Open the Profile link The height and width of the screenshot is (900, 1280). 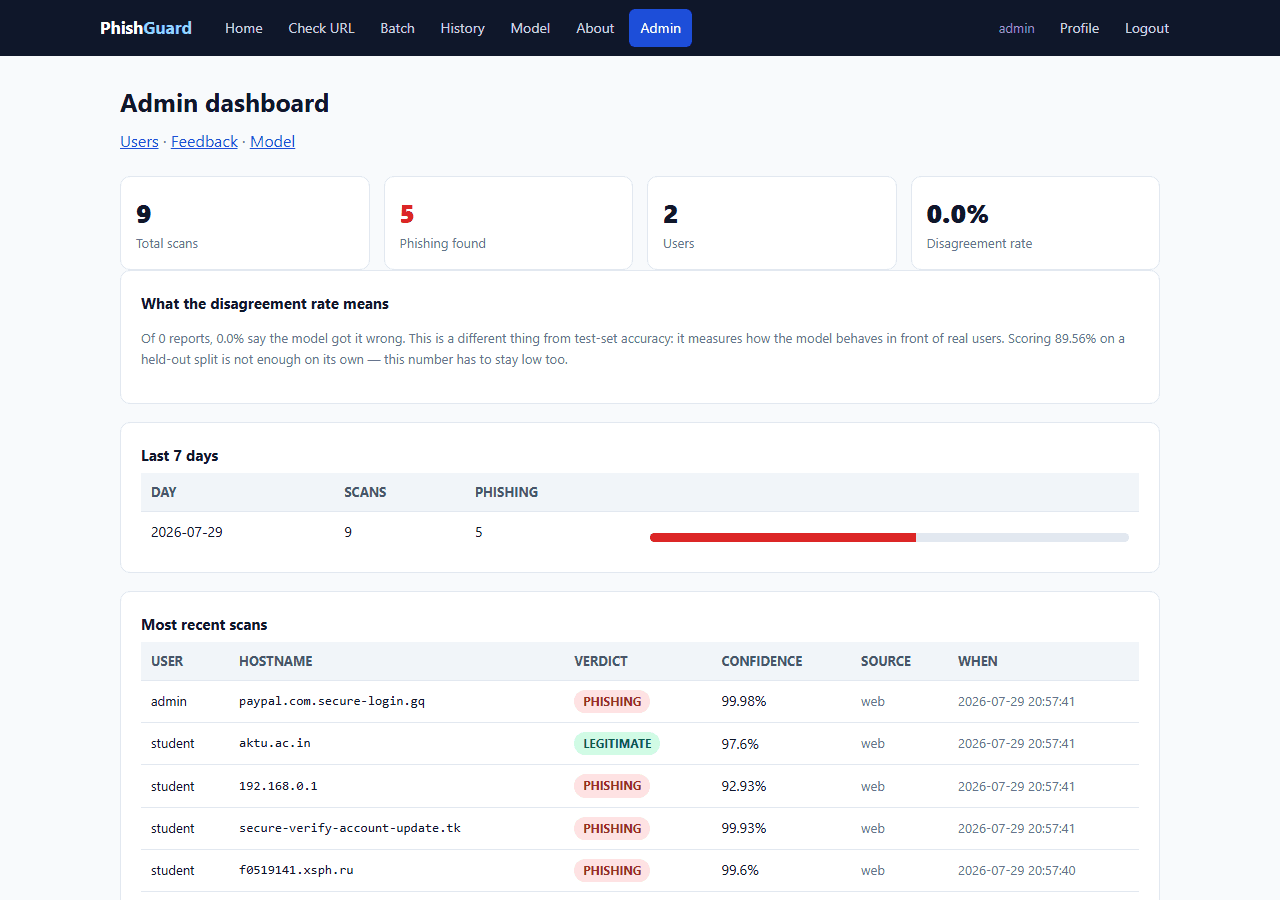1079,28
